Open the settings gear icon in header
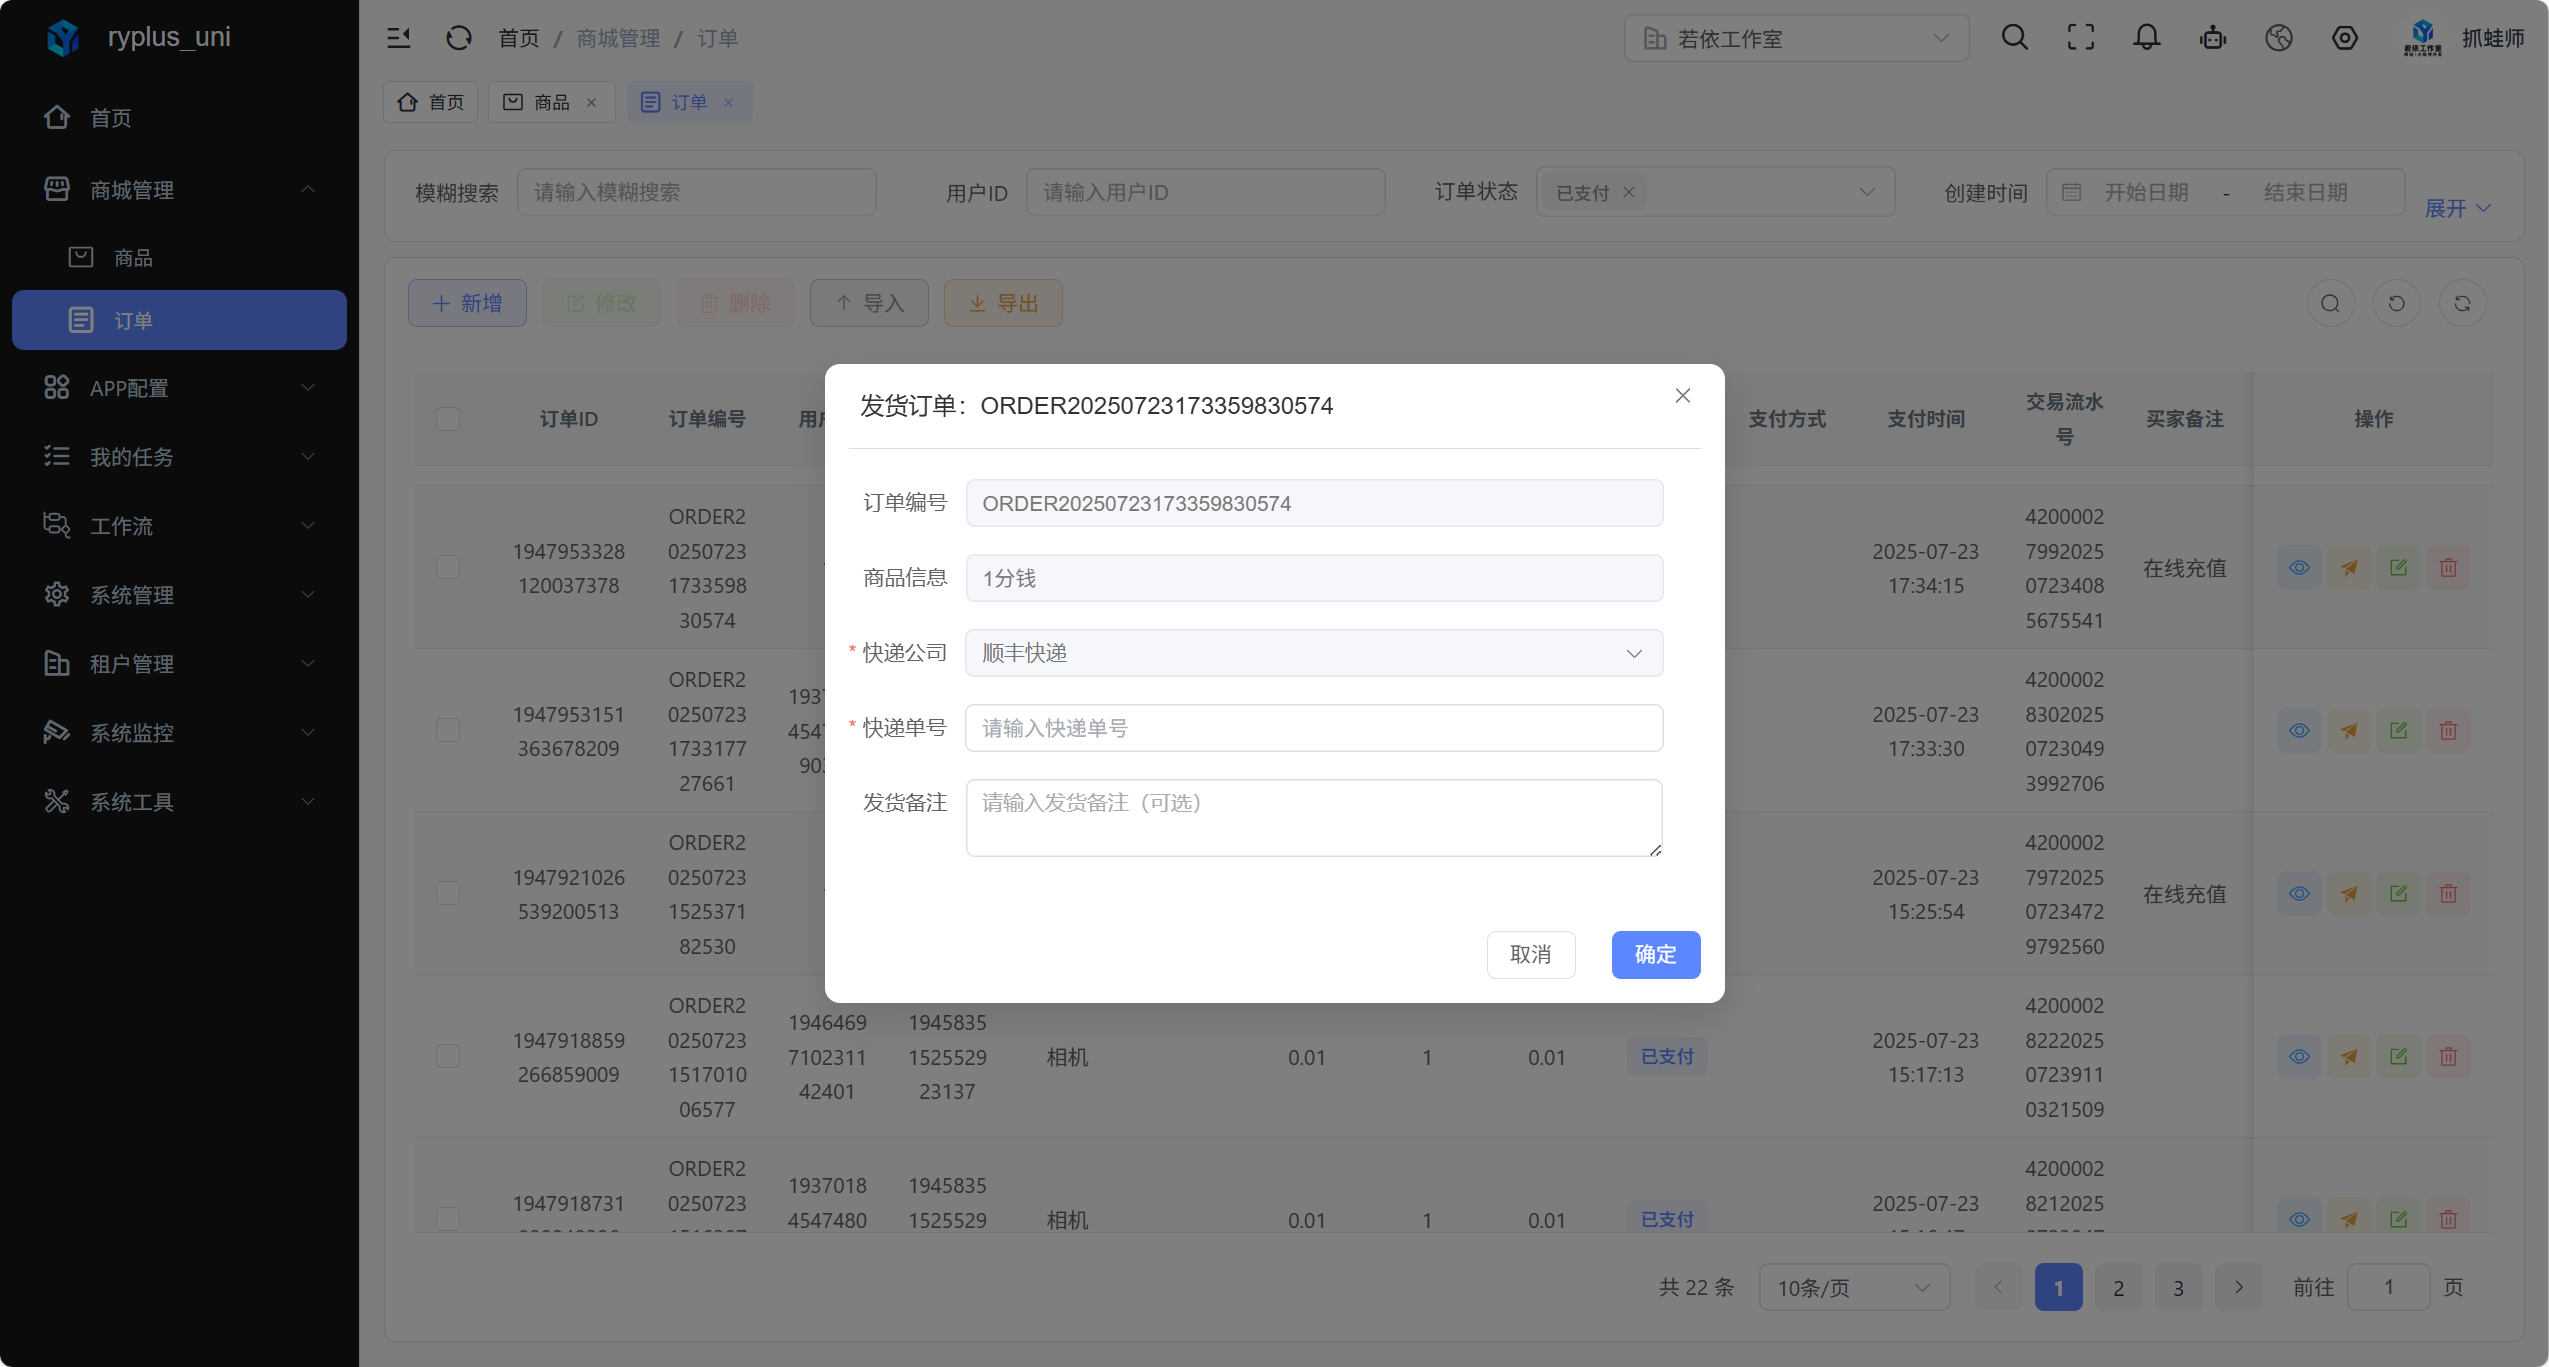 [x=2344, y=38]
